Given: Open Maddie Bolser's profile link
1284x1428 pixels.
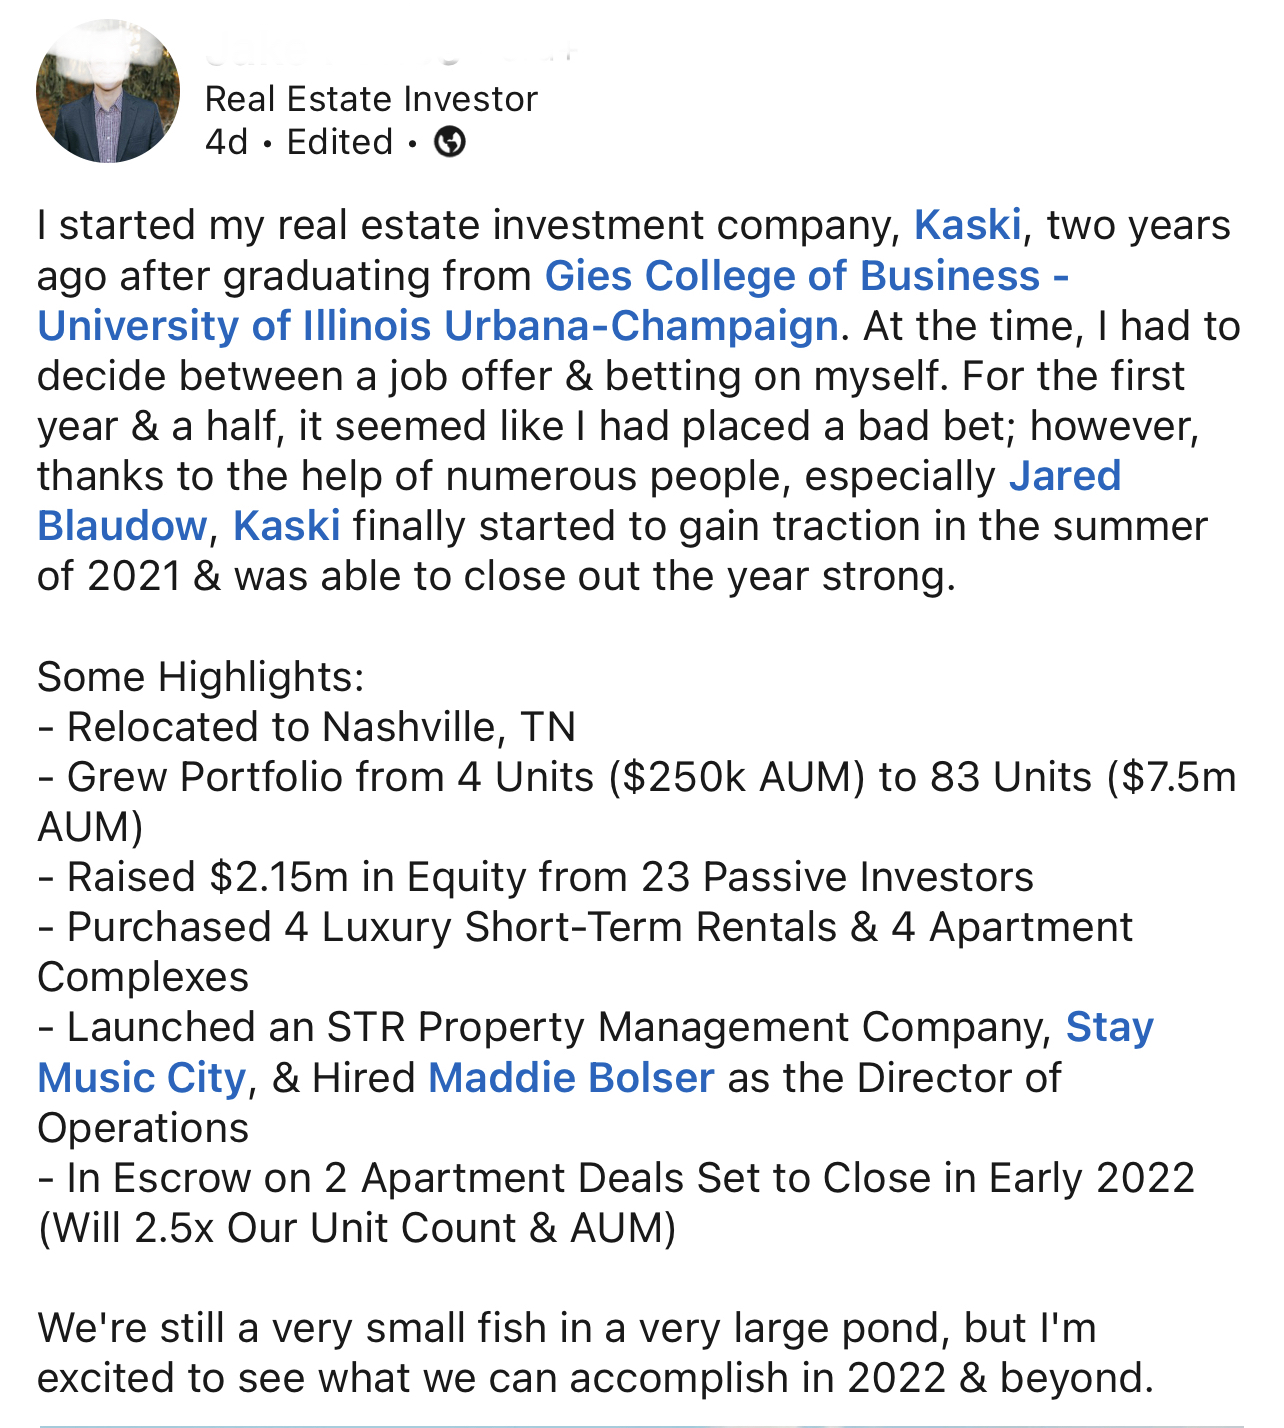Looking at the screenshot, I should [571, 1078].
